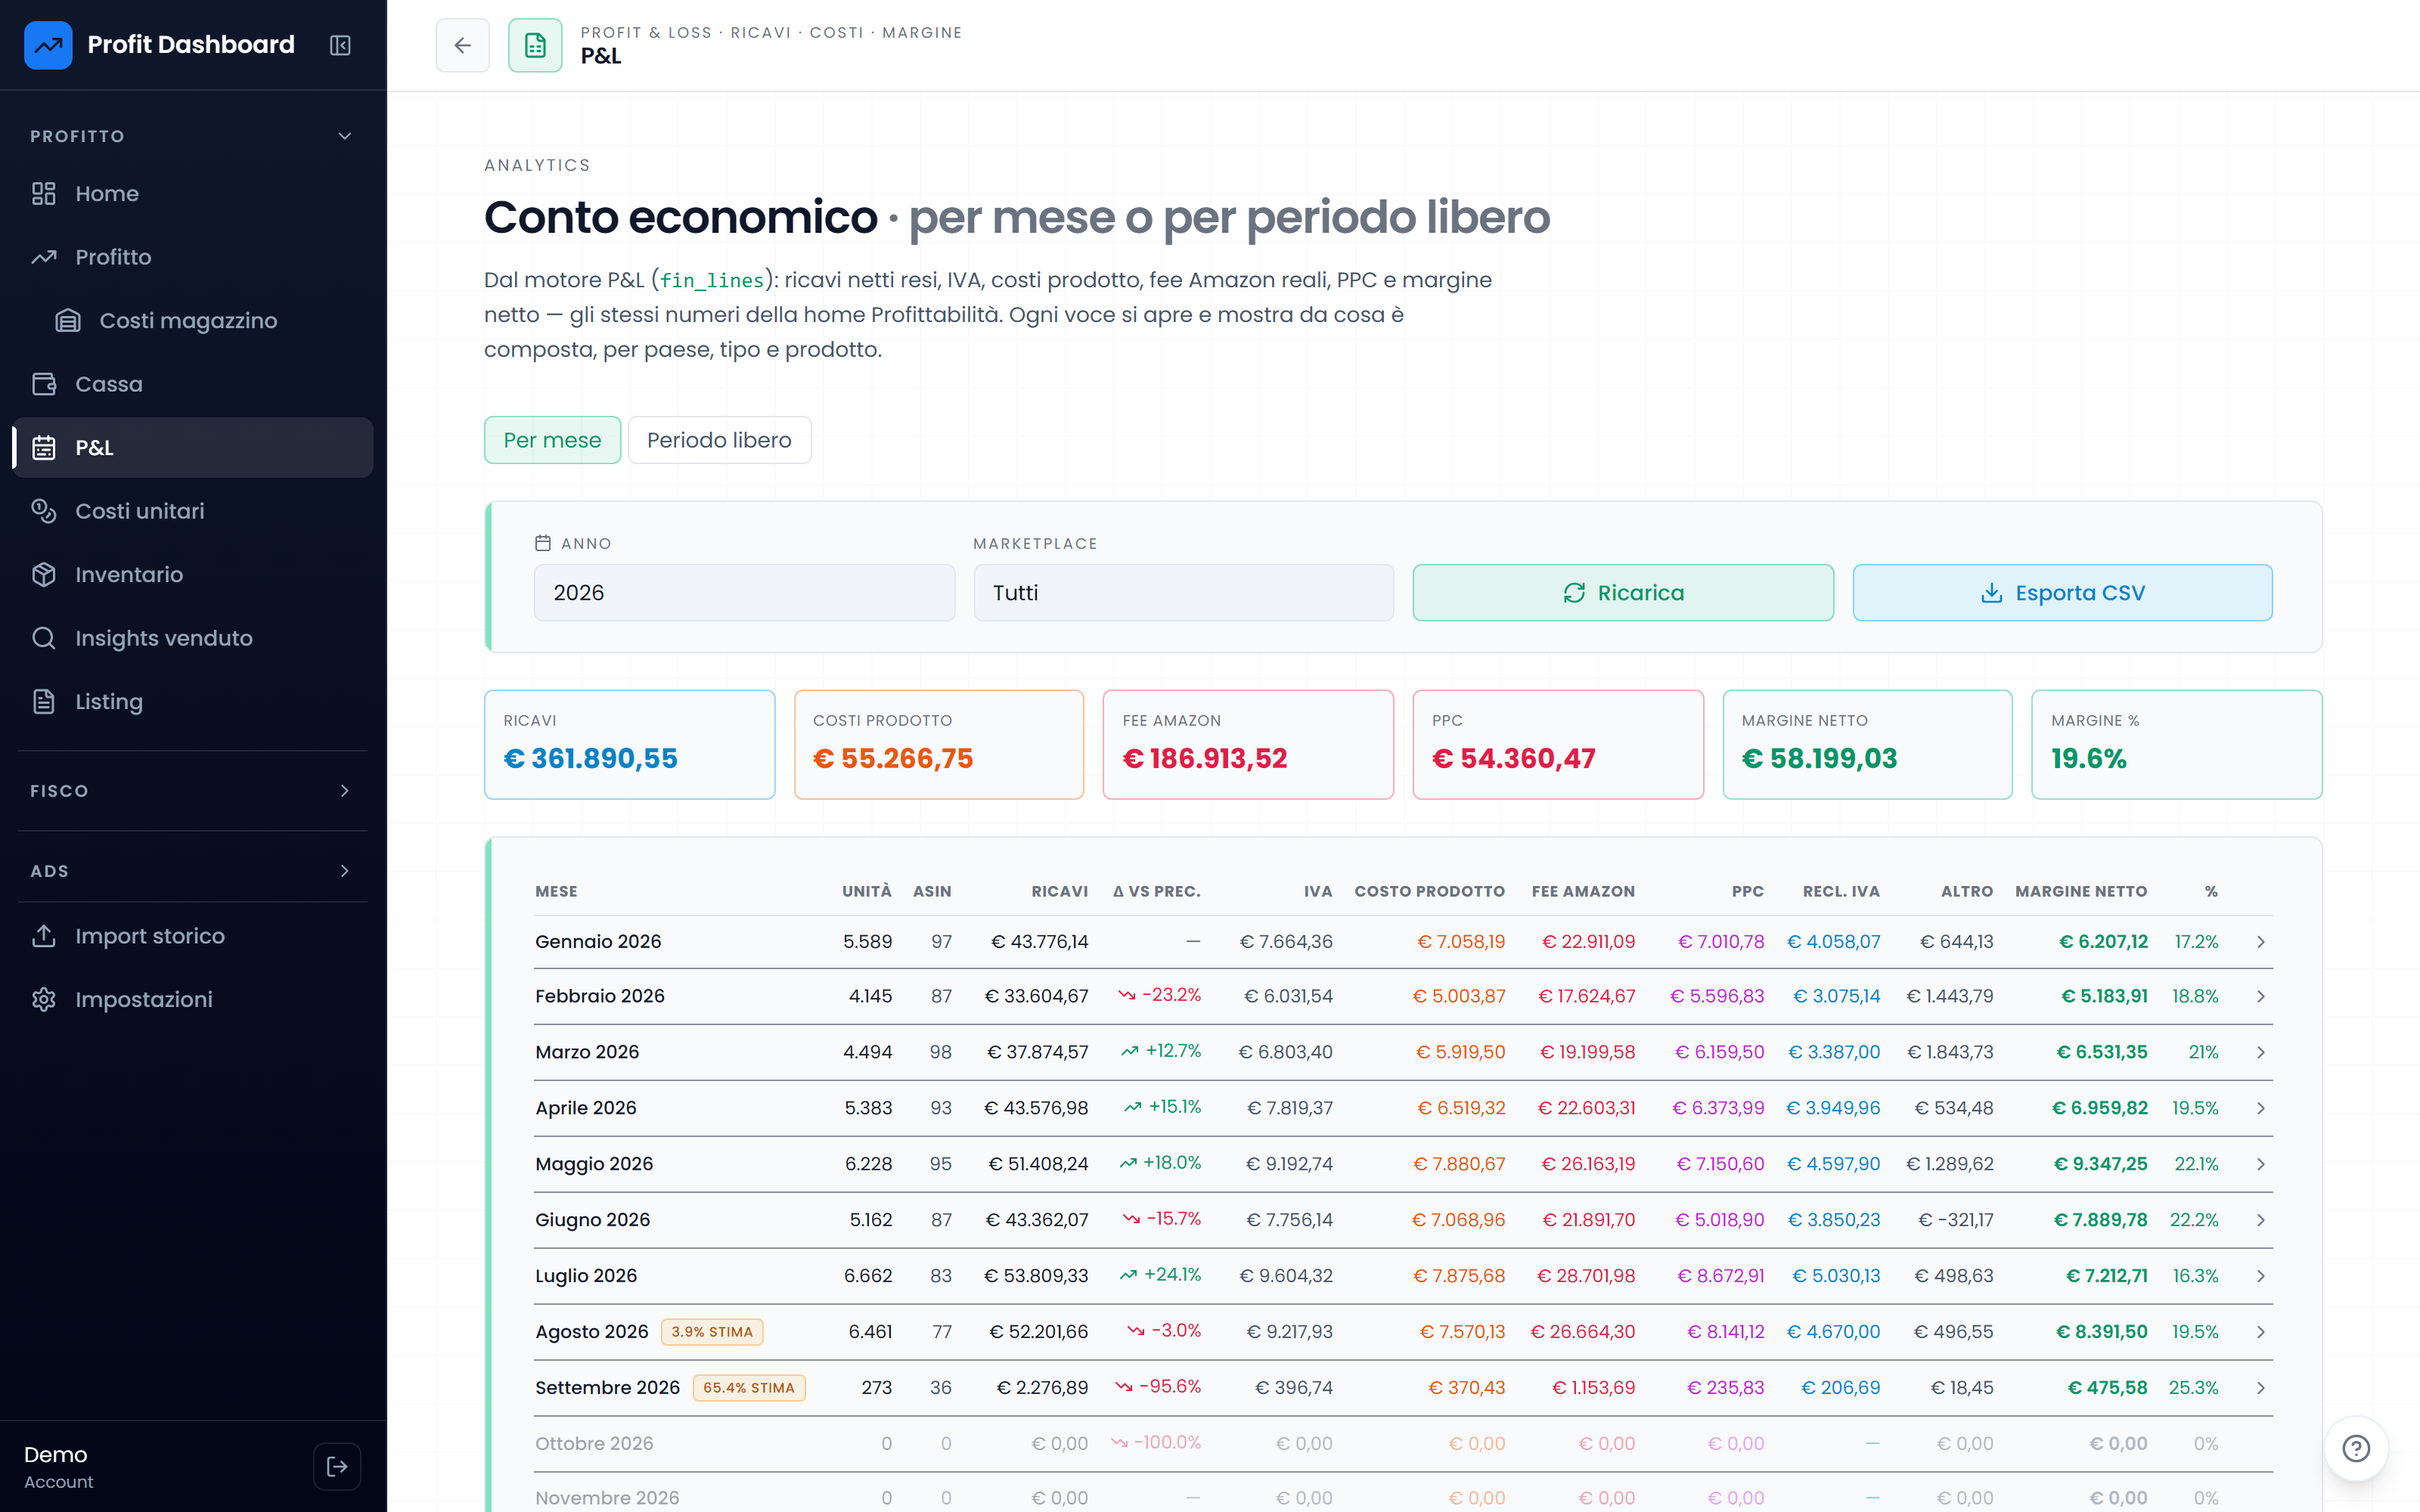Click the Ricarica reload button
2420x1512 pixels.
(x=1623, y=593)
